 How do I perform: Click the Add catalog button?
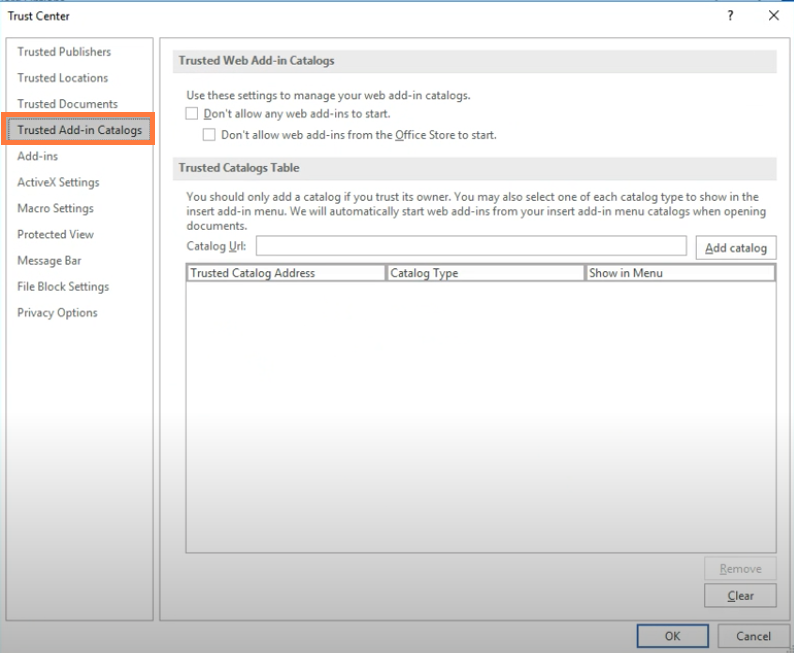coord(736,248)
